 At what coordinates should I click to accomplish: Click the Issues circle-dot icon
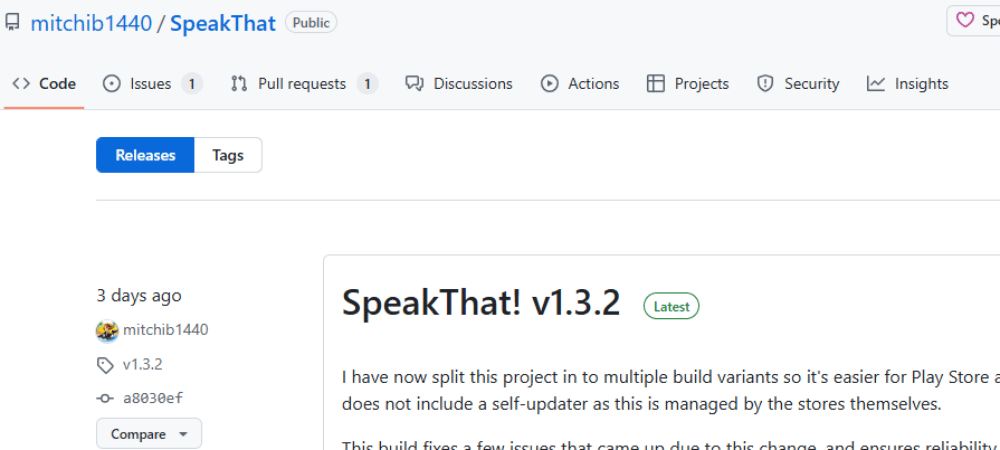click(112, 83)
